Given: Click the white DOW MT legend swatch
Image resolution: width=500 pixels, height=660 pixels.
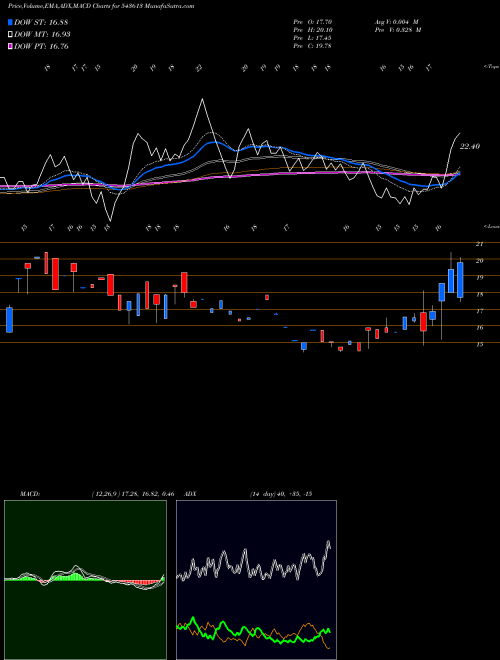Looking at the screenshot, I should pyautogui.click(x=11, y=35).
